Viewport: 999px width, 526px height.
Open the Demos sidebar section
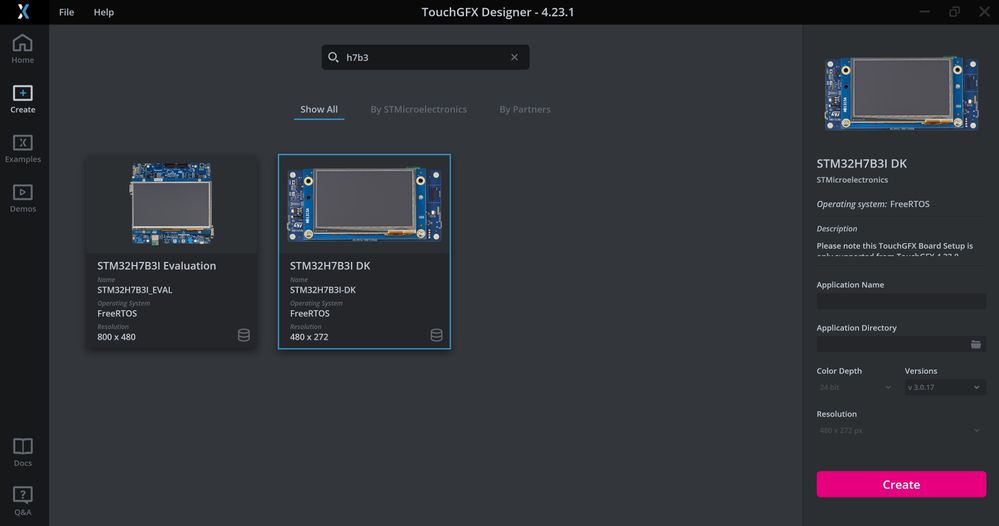pyautogui.click(x=22, y=198)
